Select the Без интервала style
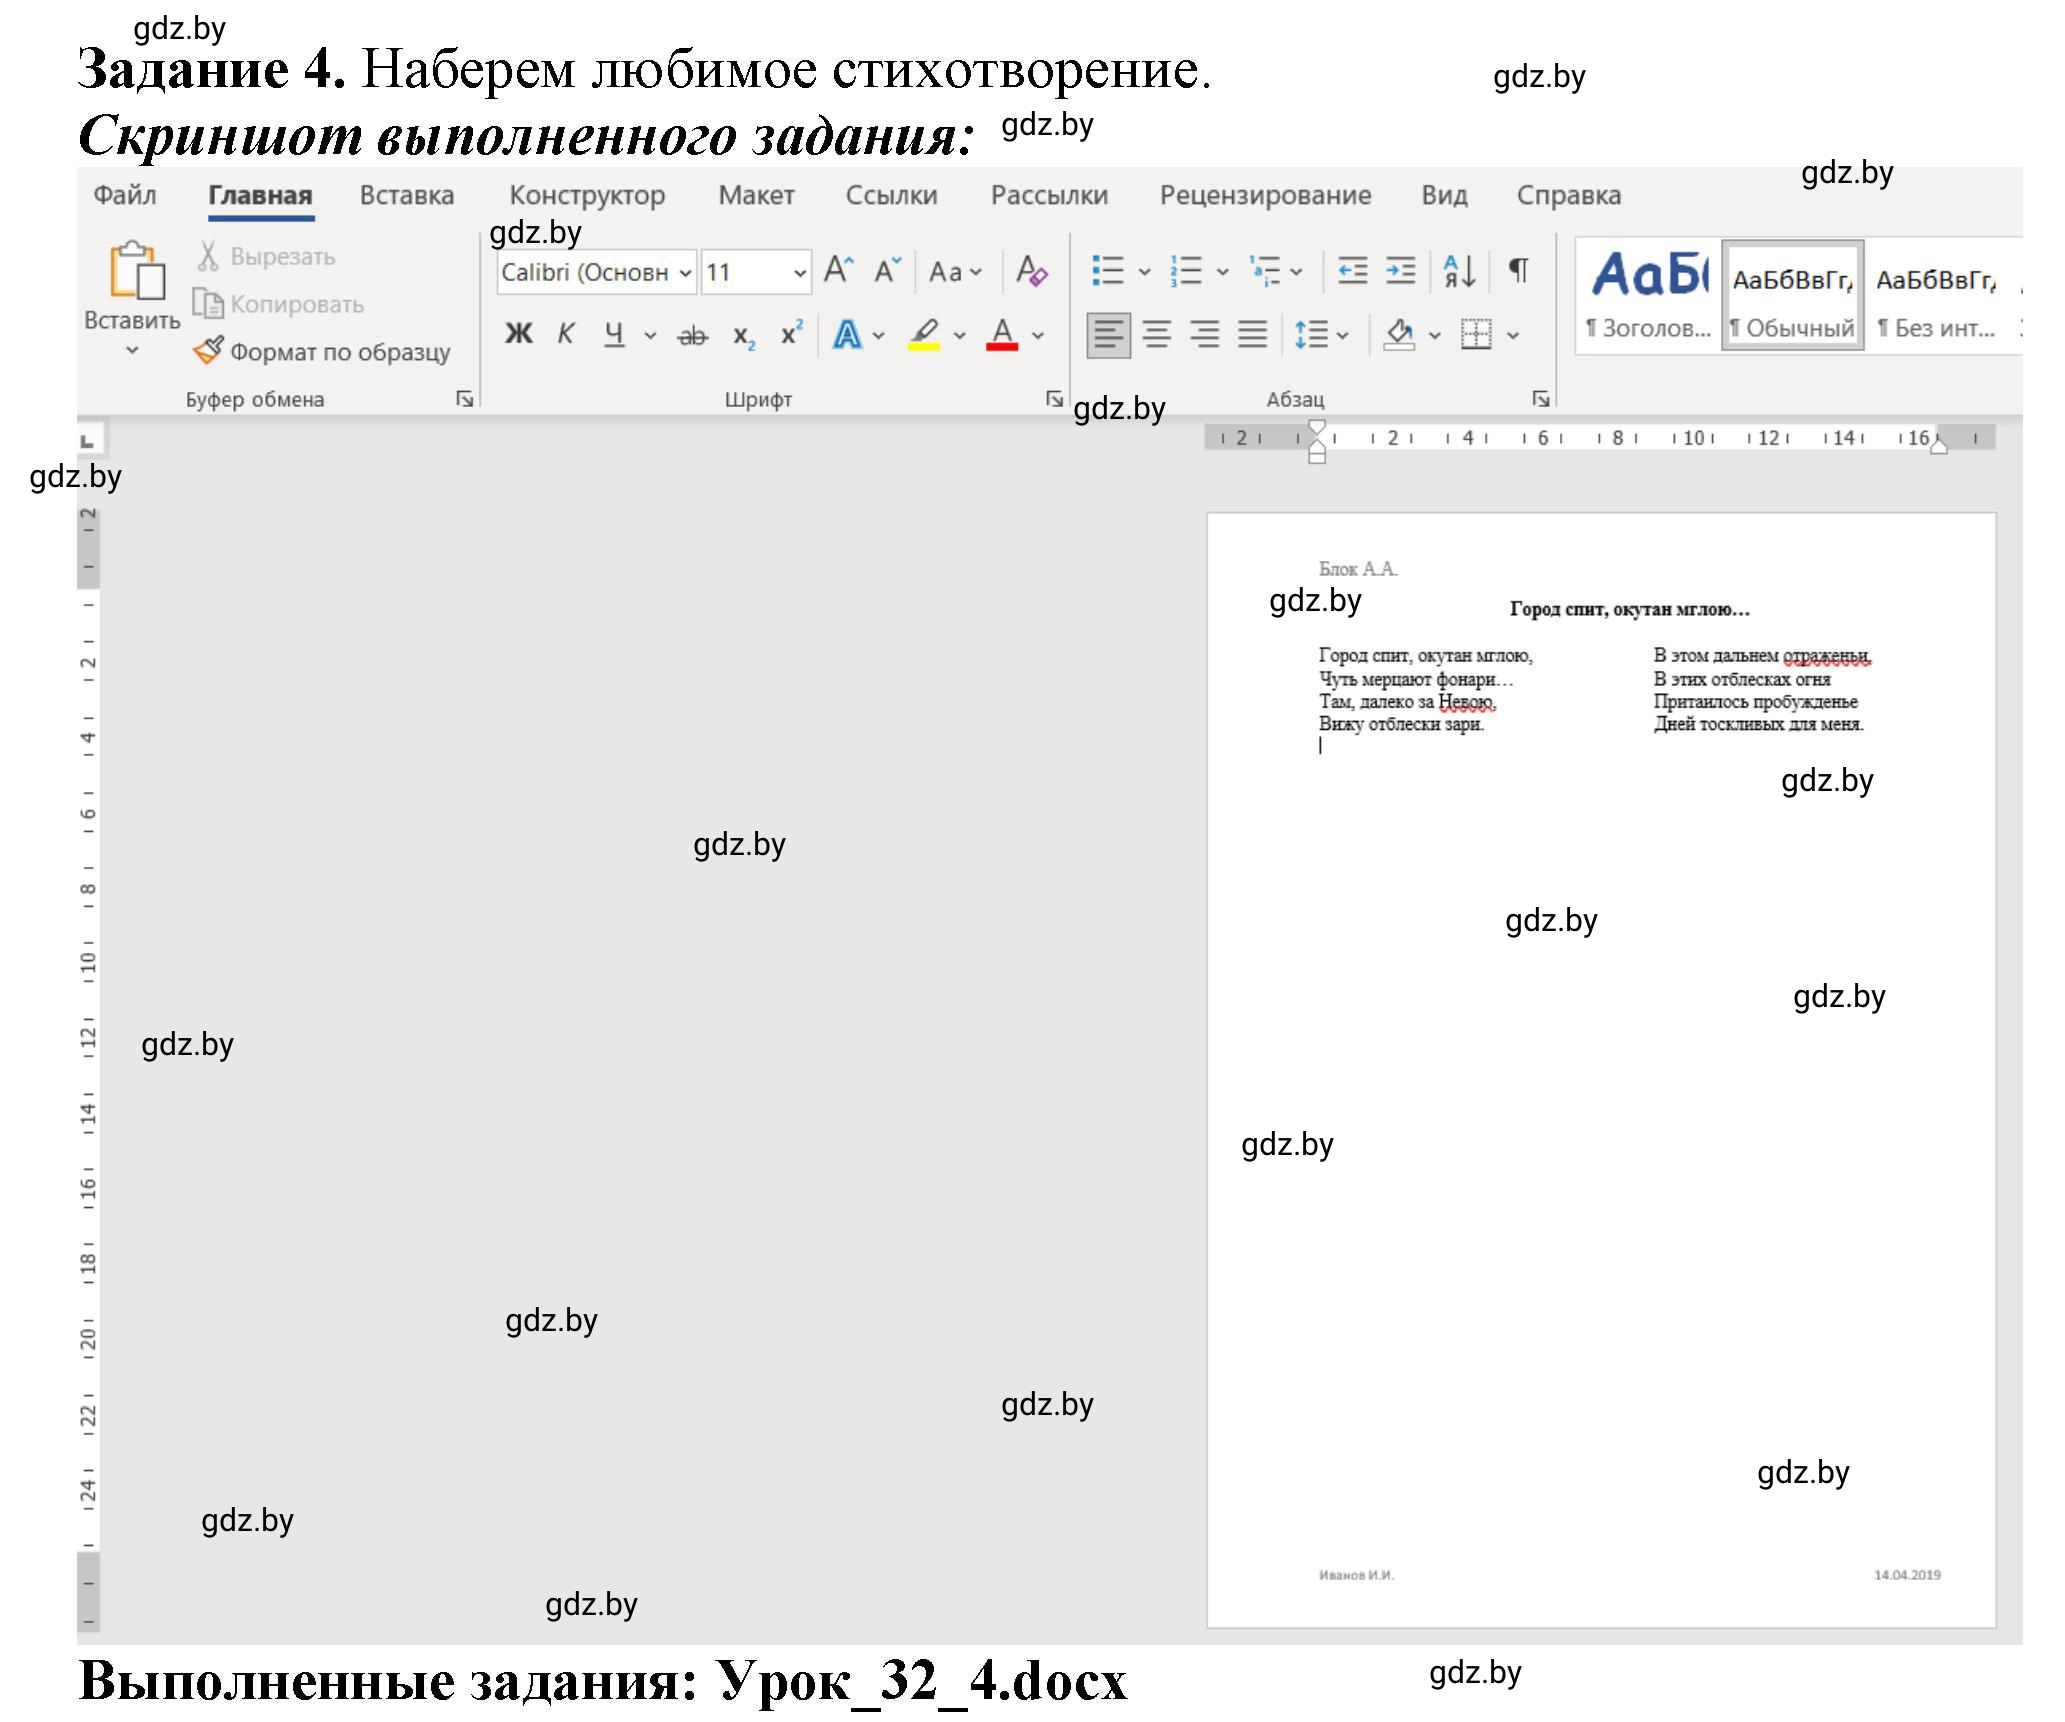 (x=1936, y=294)
